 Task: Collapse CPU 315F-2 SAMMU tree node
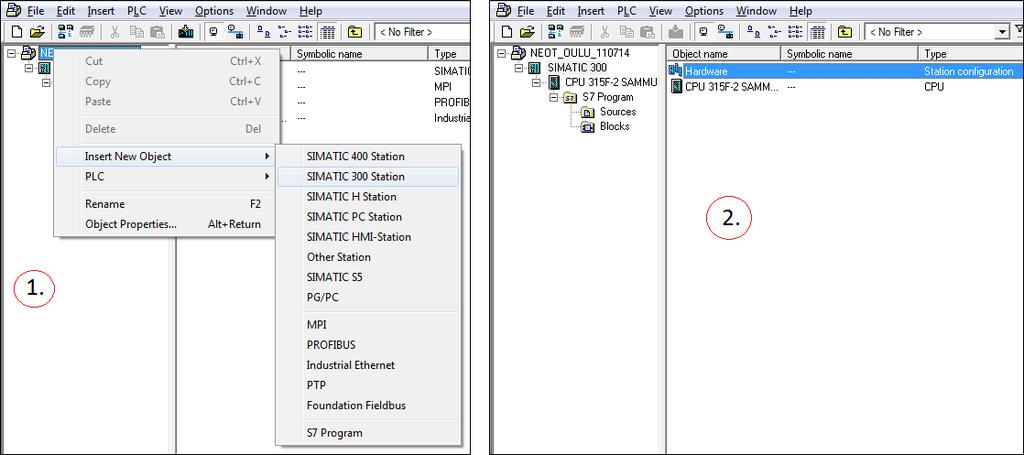point(536,82)
